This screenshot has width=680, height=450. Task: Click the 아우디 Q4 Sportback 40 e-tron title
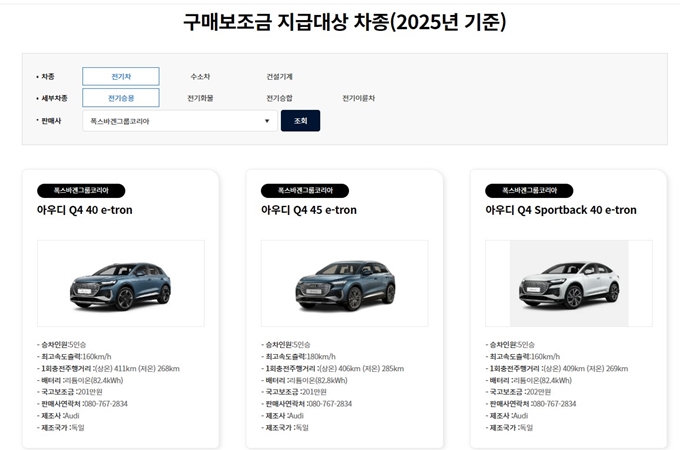[x=561, y=210]
